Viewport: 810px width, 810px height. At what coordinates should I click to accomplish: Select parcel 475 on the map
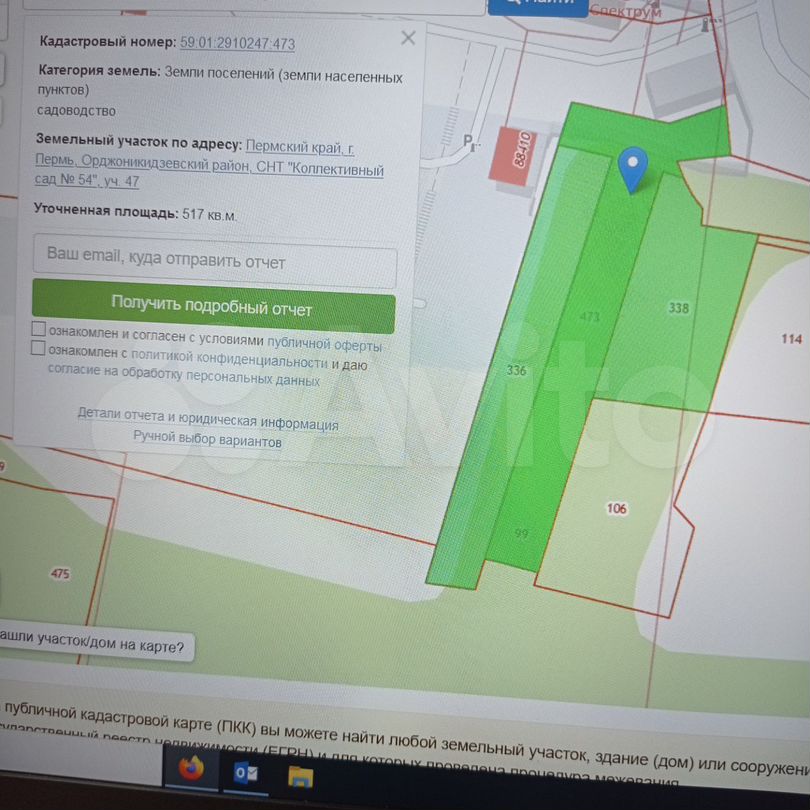pyautogui.click(x=60, y=573)
